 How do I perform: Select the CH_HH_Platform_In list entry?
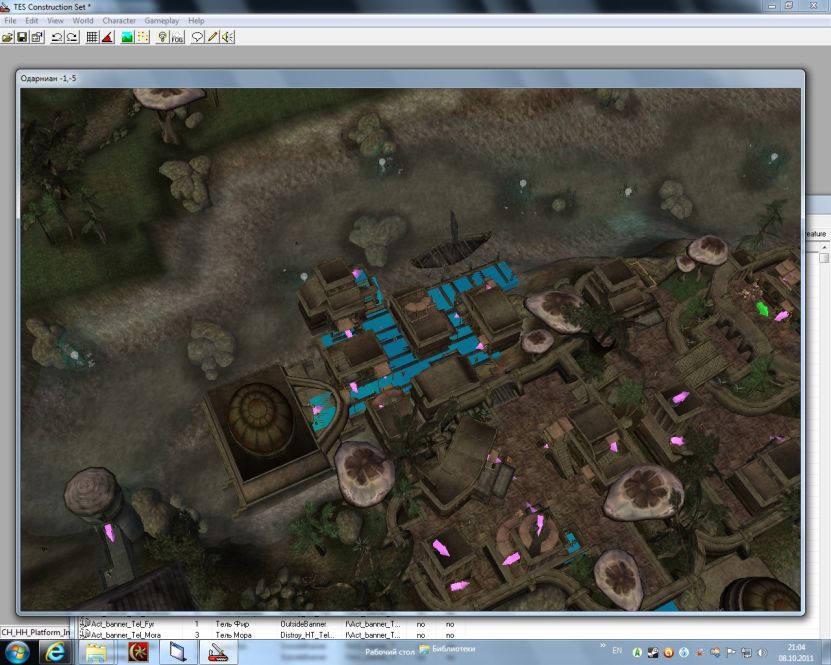coord(35,632)
